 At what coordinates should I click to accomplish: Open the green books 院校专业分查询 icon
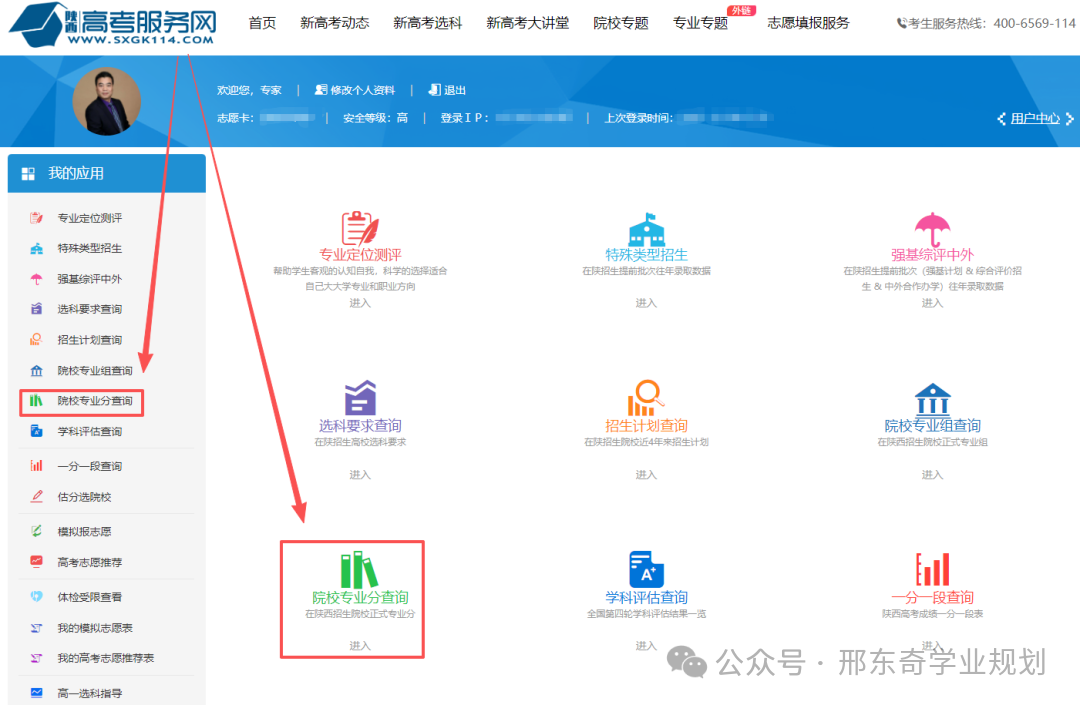[x=360, y=569]
